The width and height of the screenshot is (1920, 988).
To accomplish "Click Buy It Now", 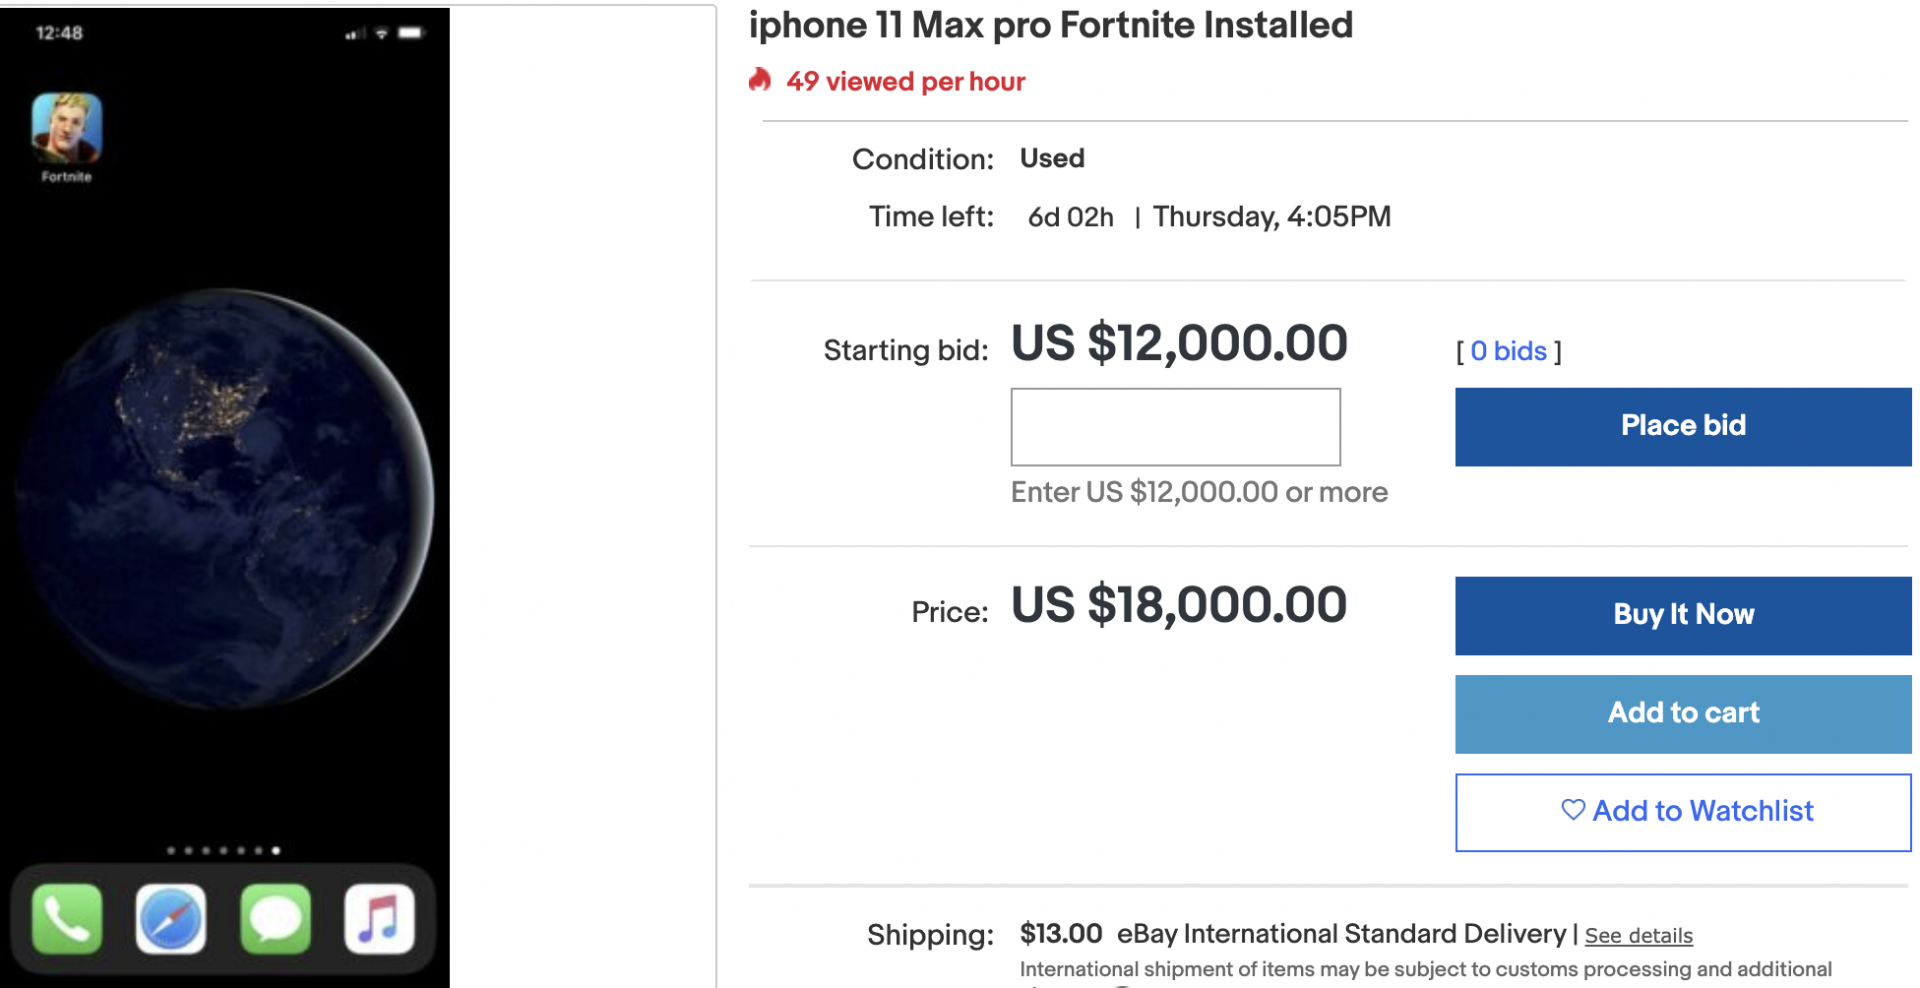I will click(x=1682, y=615).
